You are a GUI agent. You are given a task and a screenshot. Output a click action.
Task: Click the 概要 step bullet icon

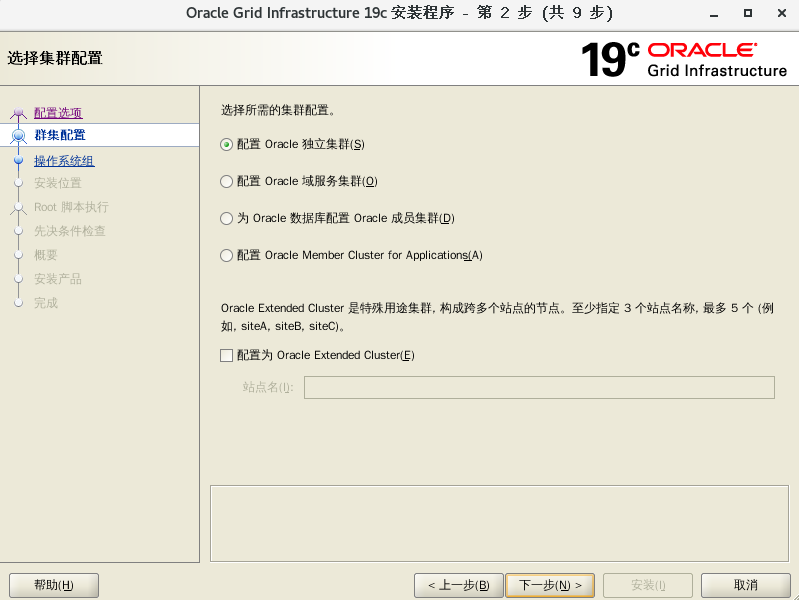(x=19, y=255)
